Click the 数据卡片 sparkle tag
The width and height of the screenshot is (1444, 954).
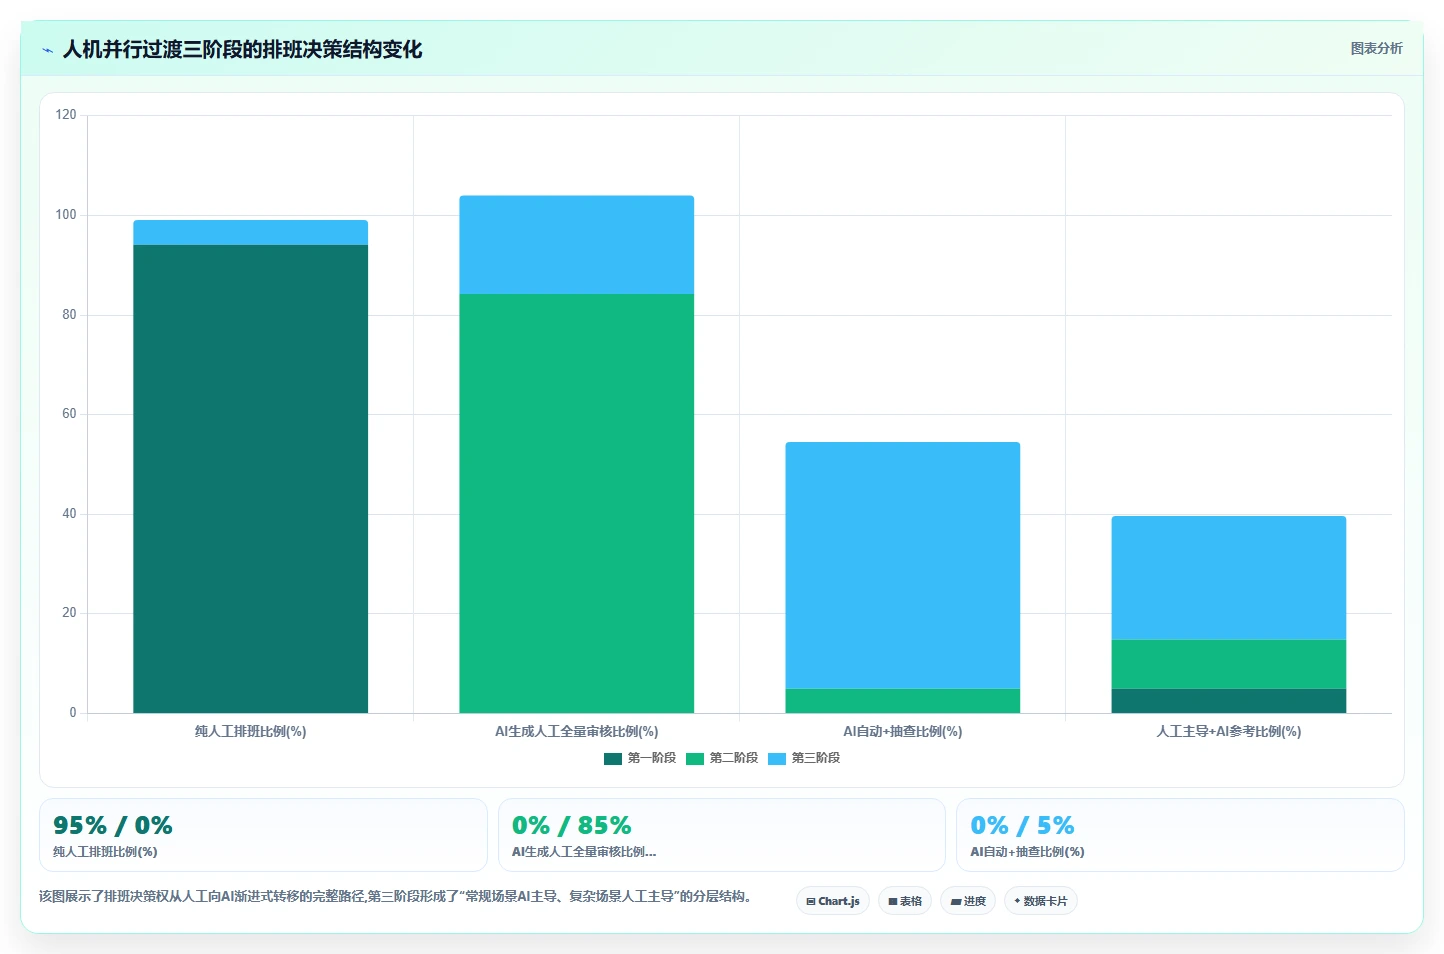point(1040,901)
